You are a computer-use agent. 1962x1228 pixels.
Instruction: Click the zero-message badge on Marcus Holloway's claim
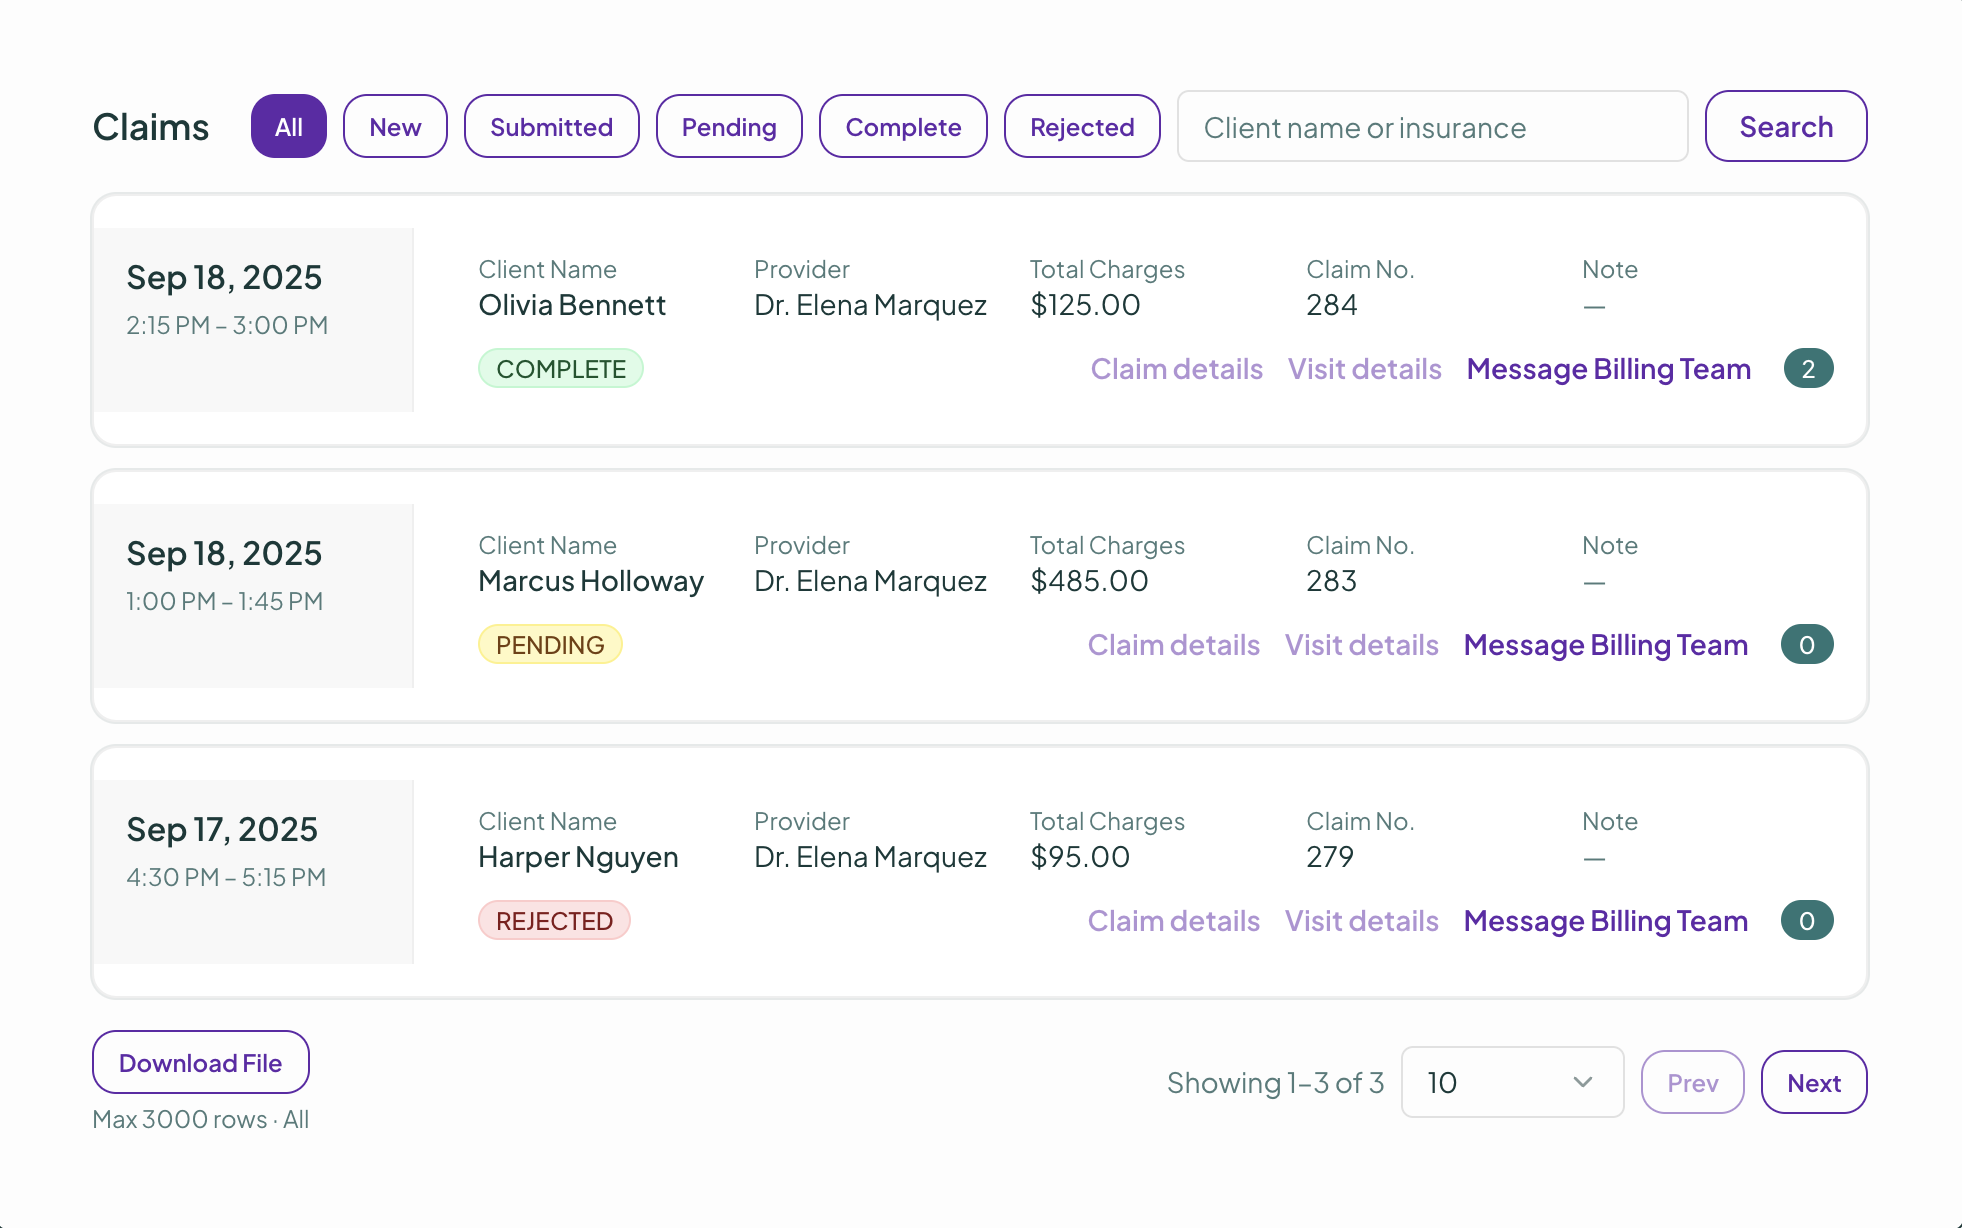pyautogui.click(x=1806, y=645)
